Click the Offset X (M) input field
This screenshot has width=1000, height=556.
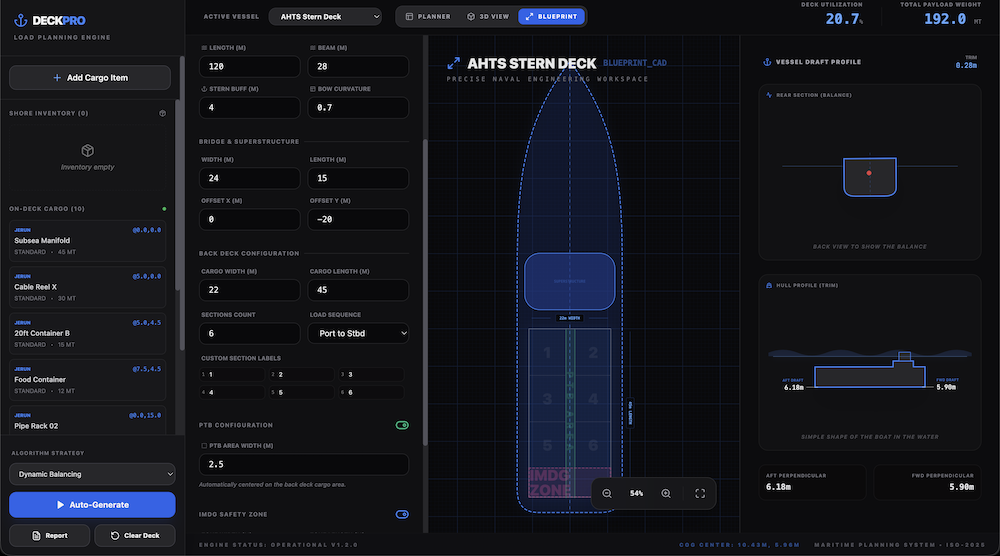point(249,219)
